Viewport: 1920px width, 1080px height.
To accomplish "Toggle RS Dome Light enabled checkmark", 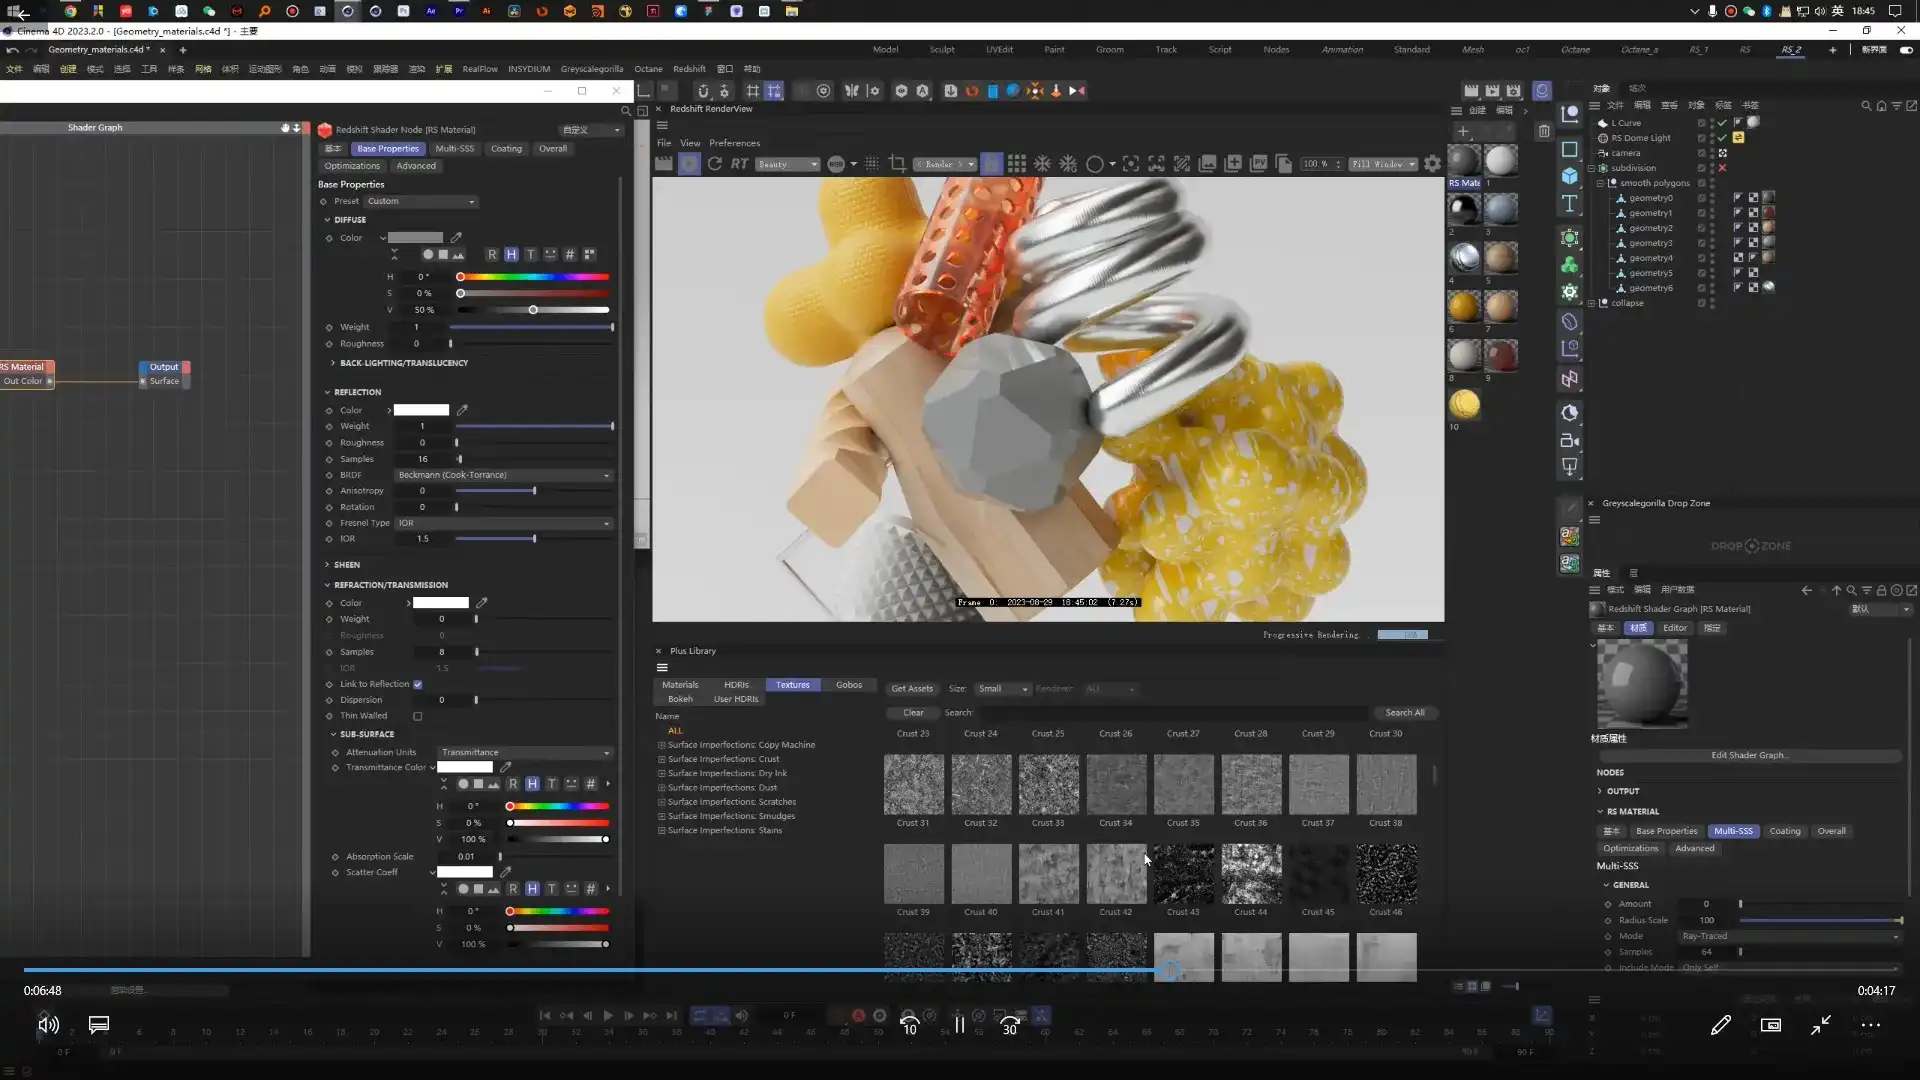I will (x=1722, y=138).
